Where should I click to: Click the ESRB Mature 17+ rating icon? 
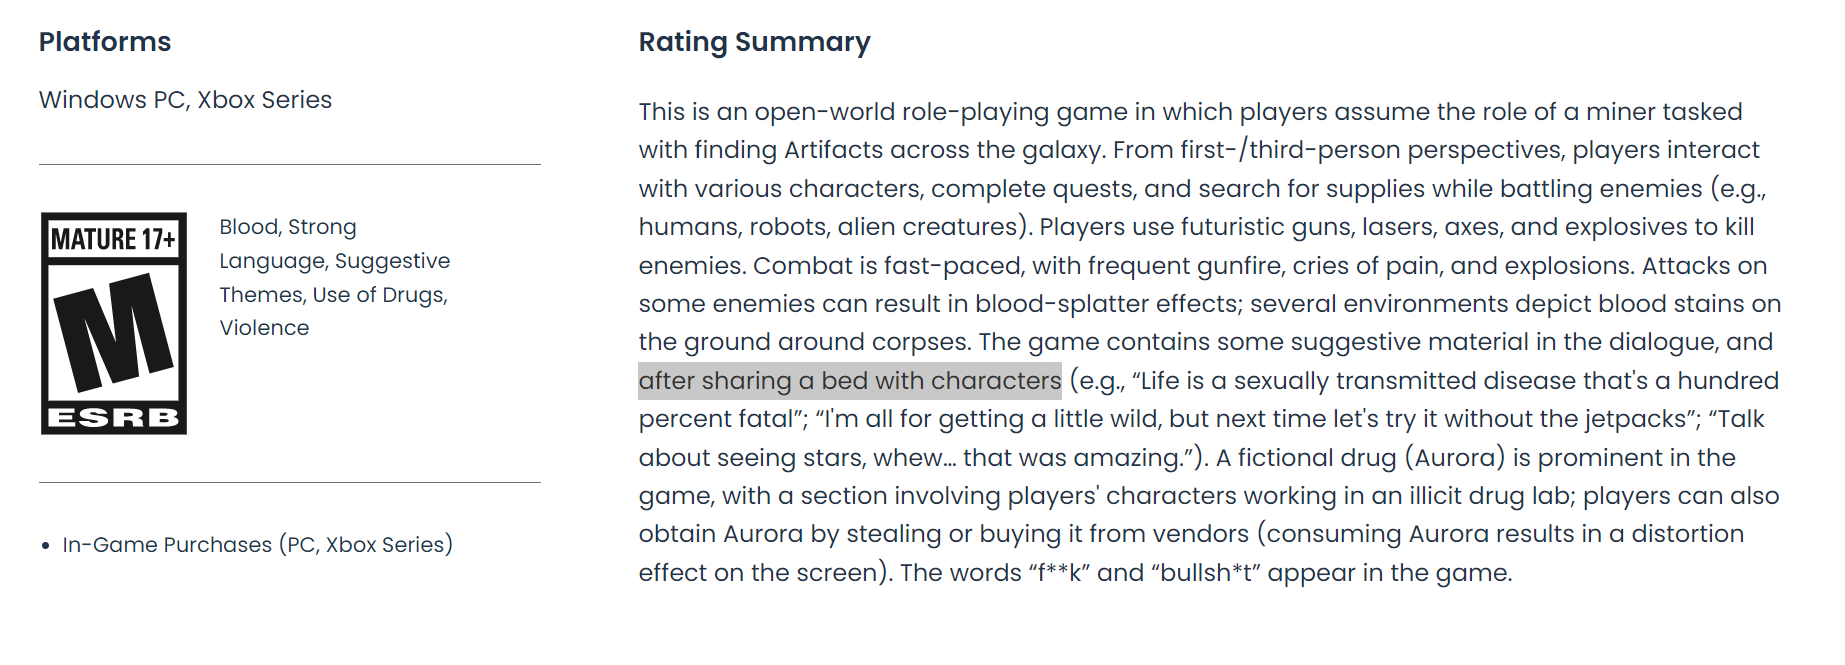(114, 323)
